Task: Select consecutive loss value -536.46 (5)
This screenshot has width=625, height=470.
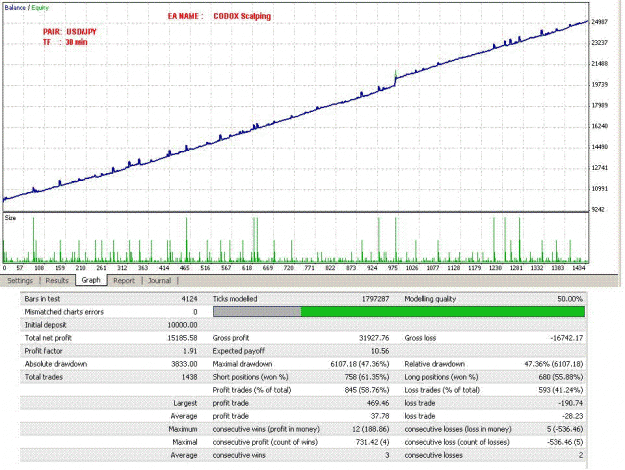Action: pos(565,442)
